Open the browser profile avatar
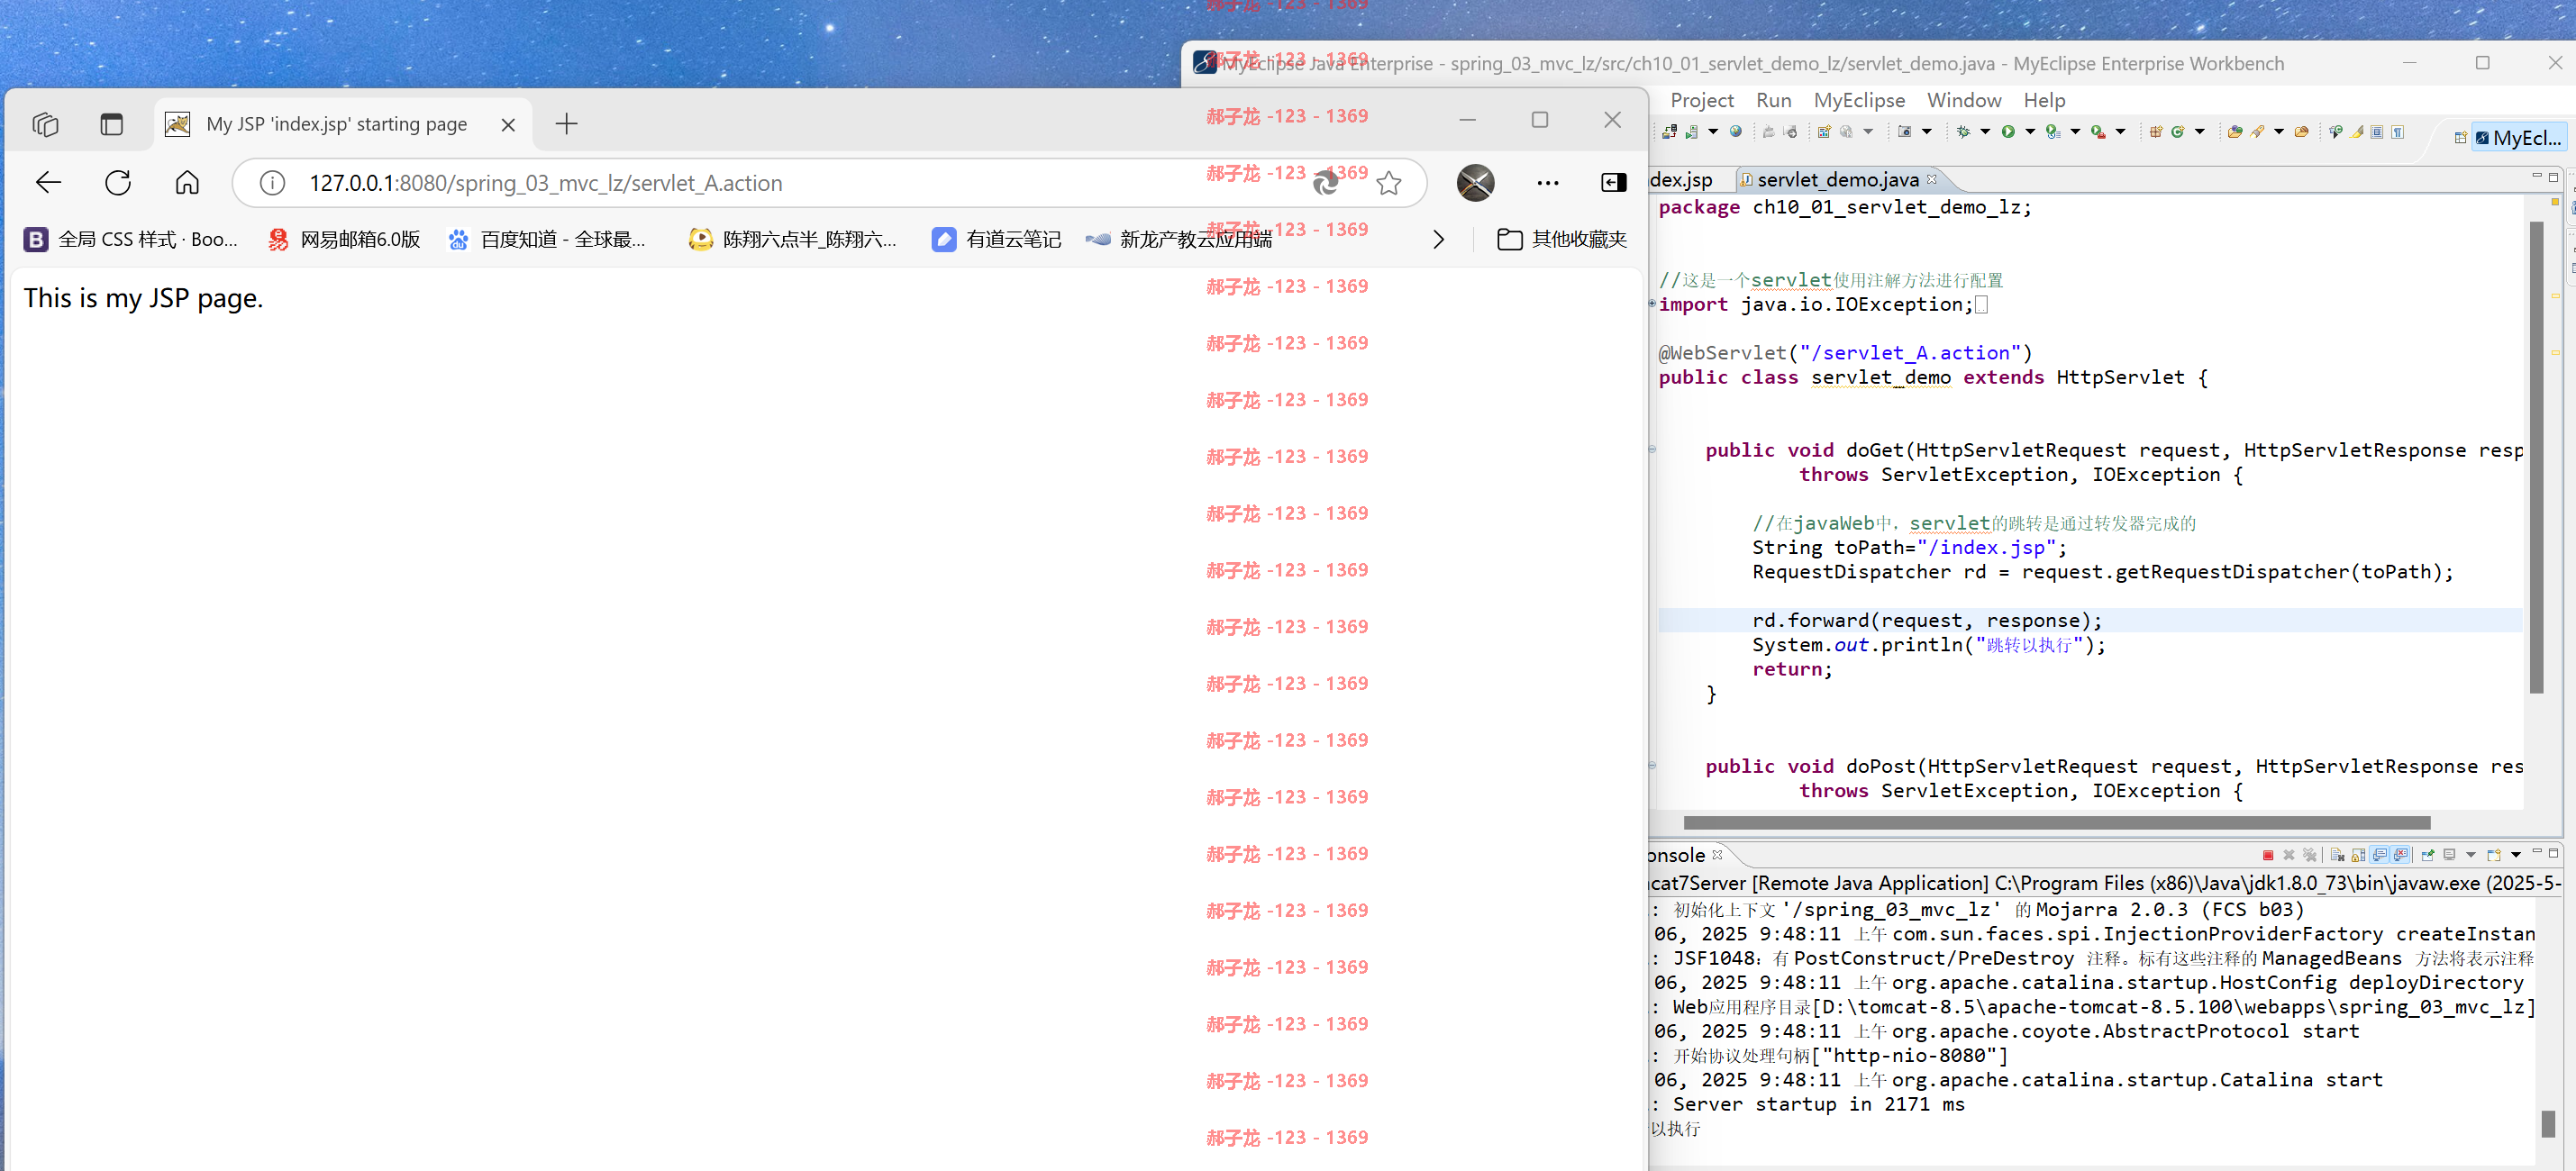Screen dimensions: 2576x1171 pyautogui.click(x=1475, y=183)
